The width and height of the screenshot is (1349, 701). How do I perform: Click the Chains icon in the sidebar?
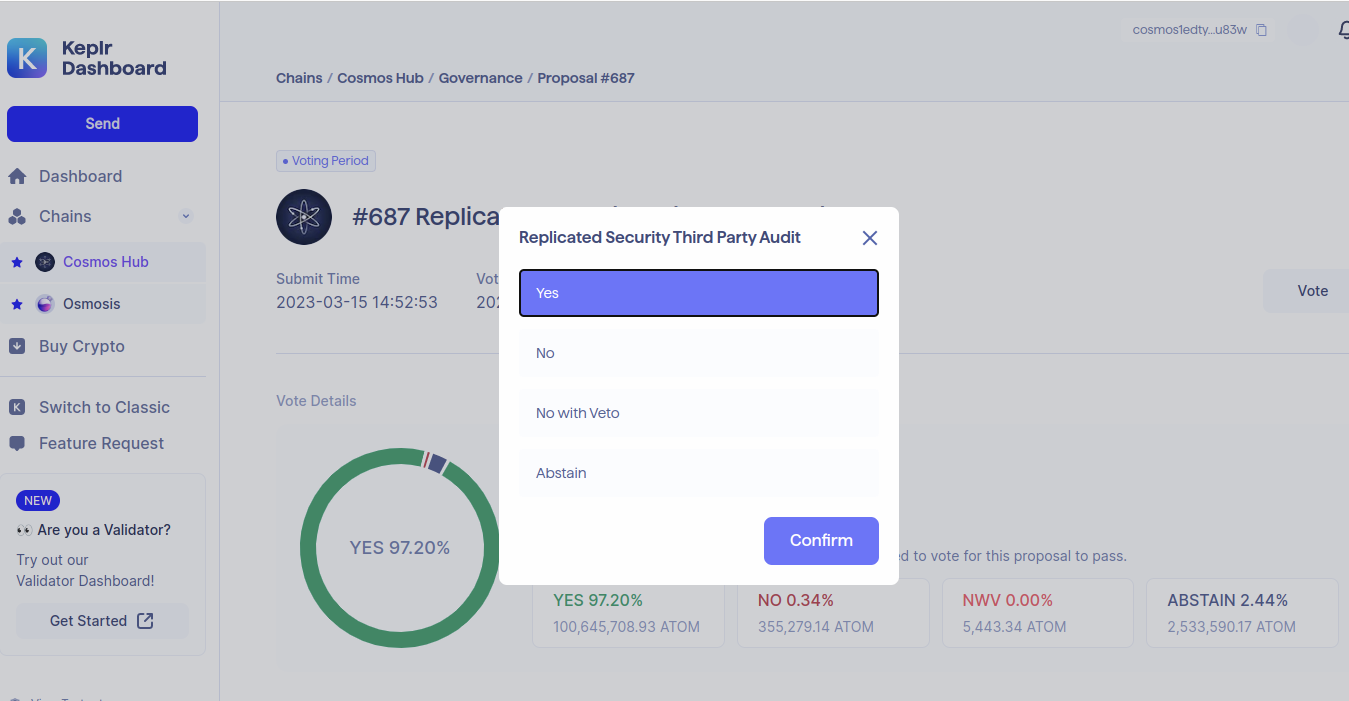pos(17,217)
